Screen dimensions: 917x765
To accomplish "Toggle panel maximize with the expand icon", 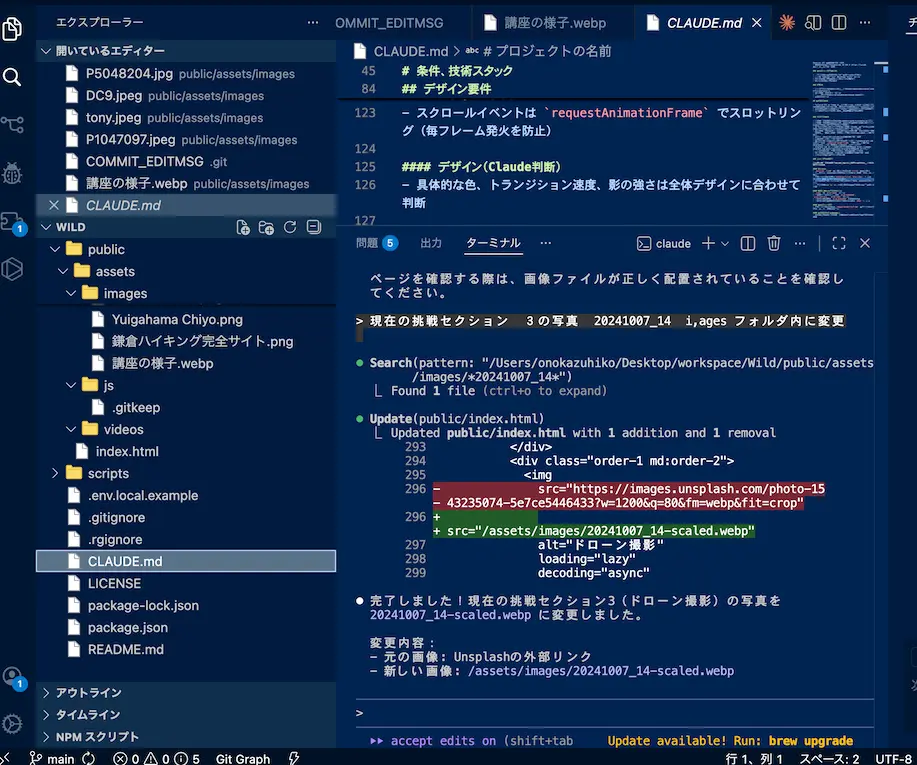I will point(838,243).
